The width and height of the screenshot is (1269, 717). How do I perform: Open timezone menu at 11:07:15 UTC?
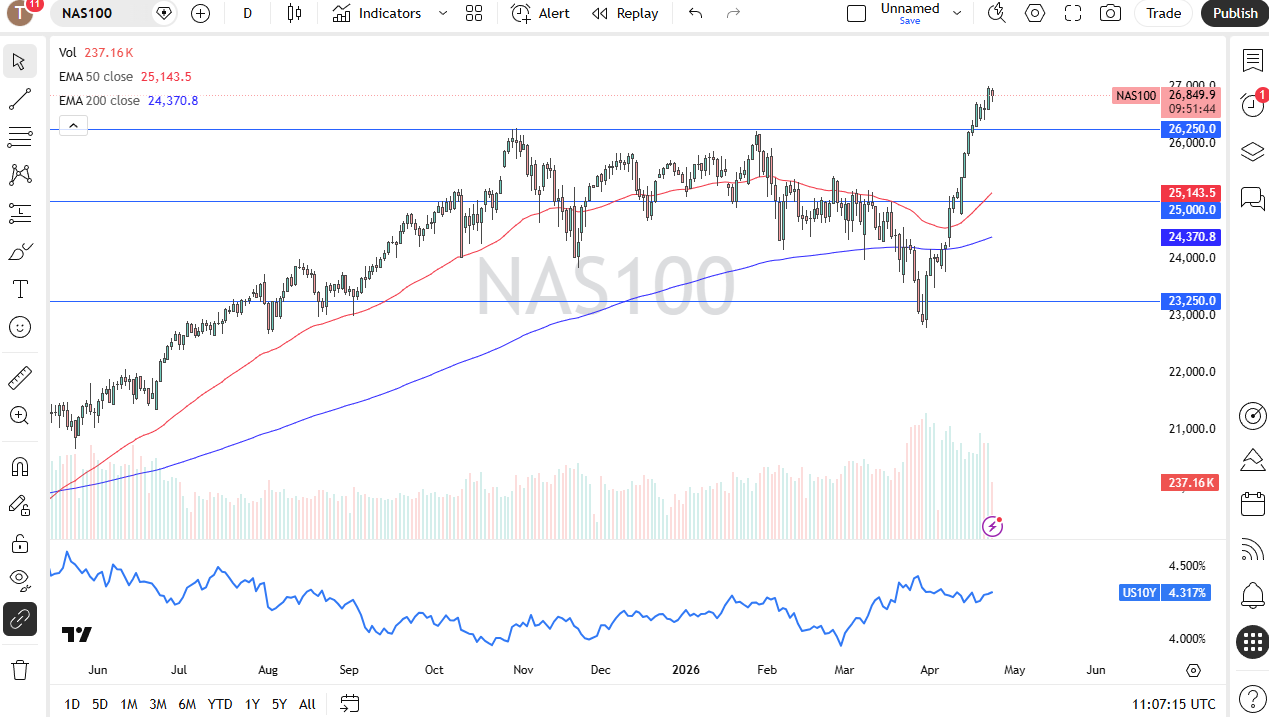pyautogui.click(x=1174, y=704)
